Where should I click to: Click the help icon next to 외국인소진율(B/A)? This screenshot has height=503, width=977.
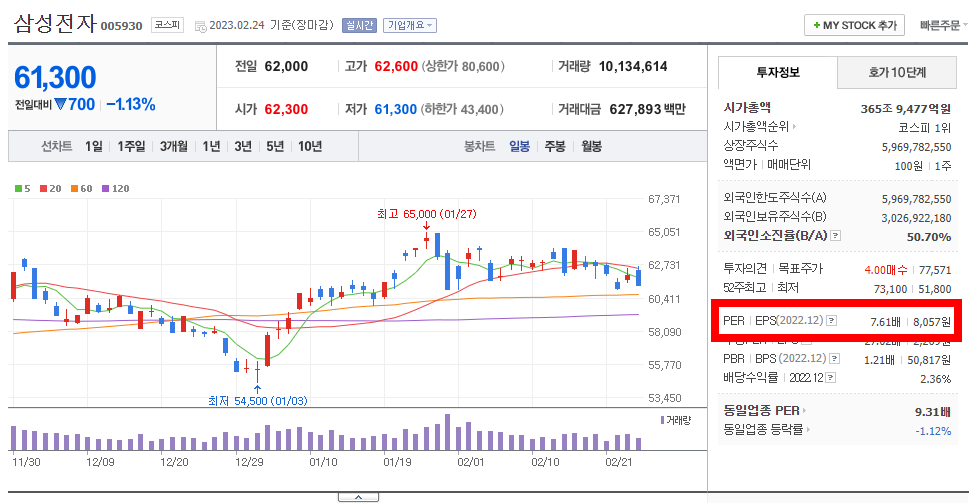point(836,236)
